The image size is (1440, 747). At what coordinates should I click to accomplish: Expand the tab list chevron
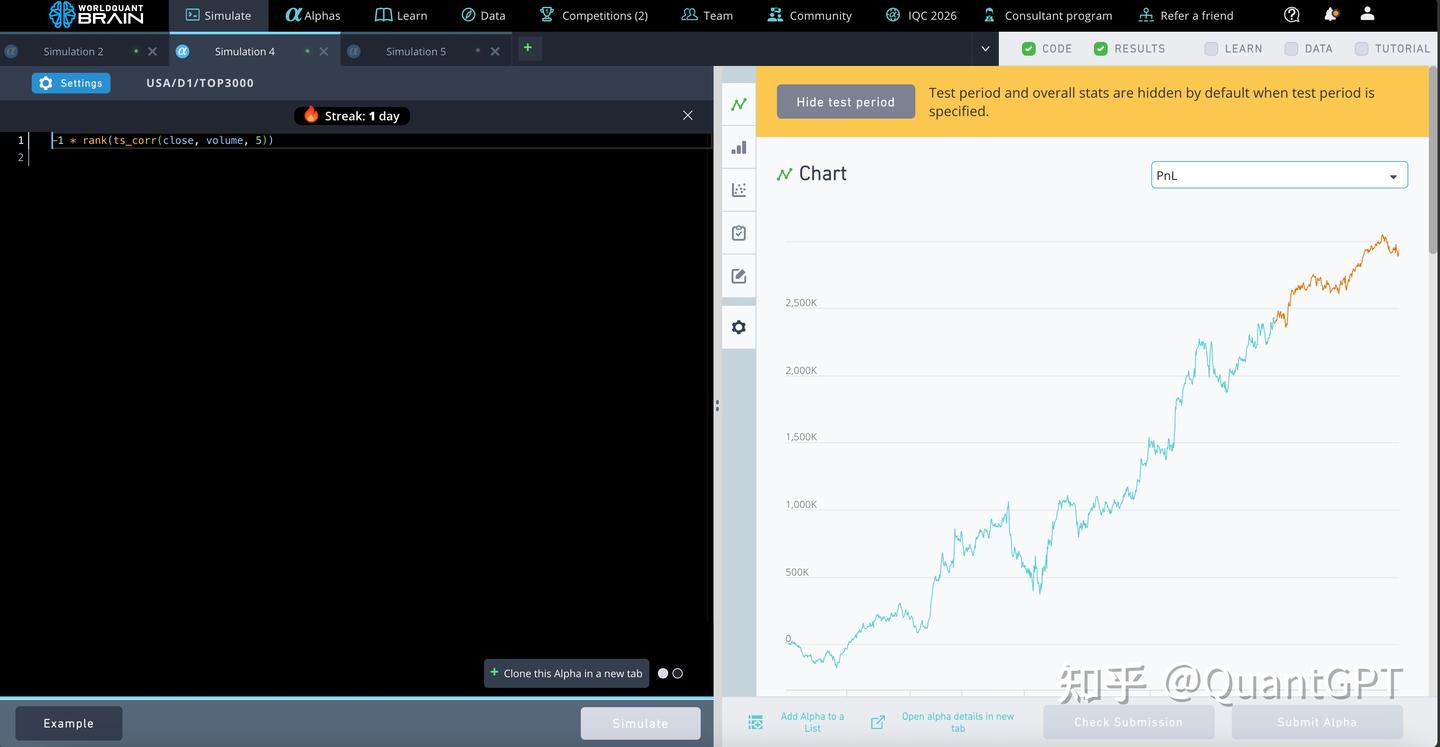[x=986, y=49]
